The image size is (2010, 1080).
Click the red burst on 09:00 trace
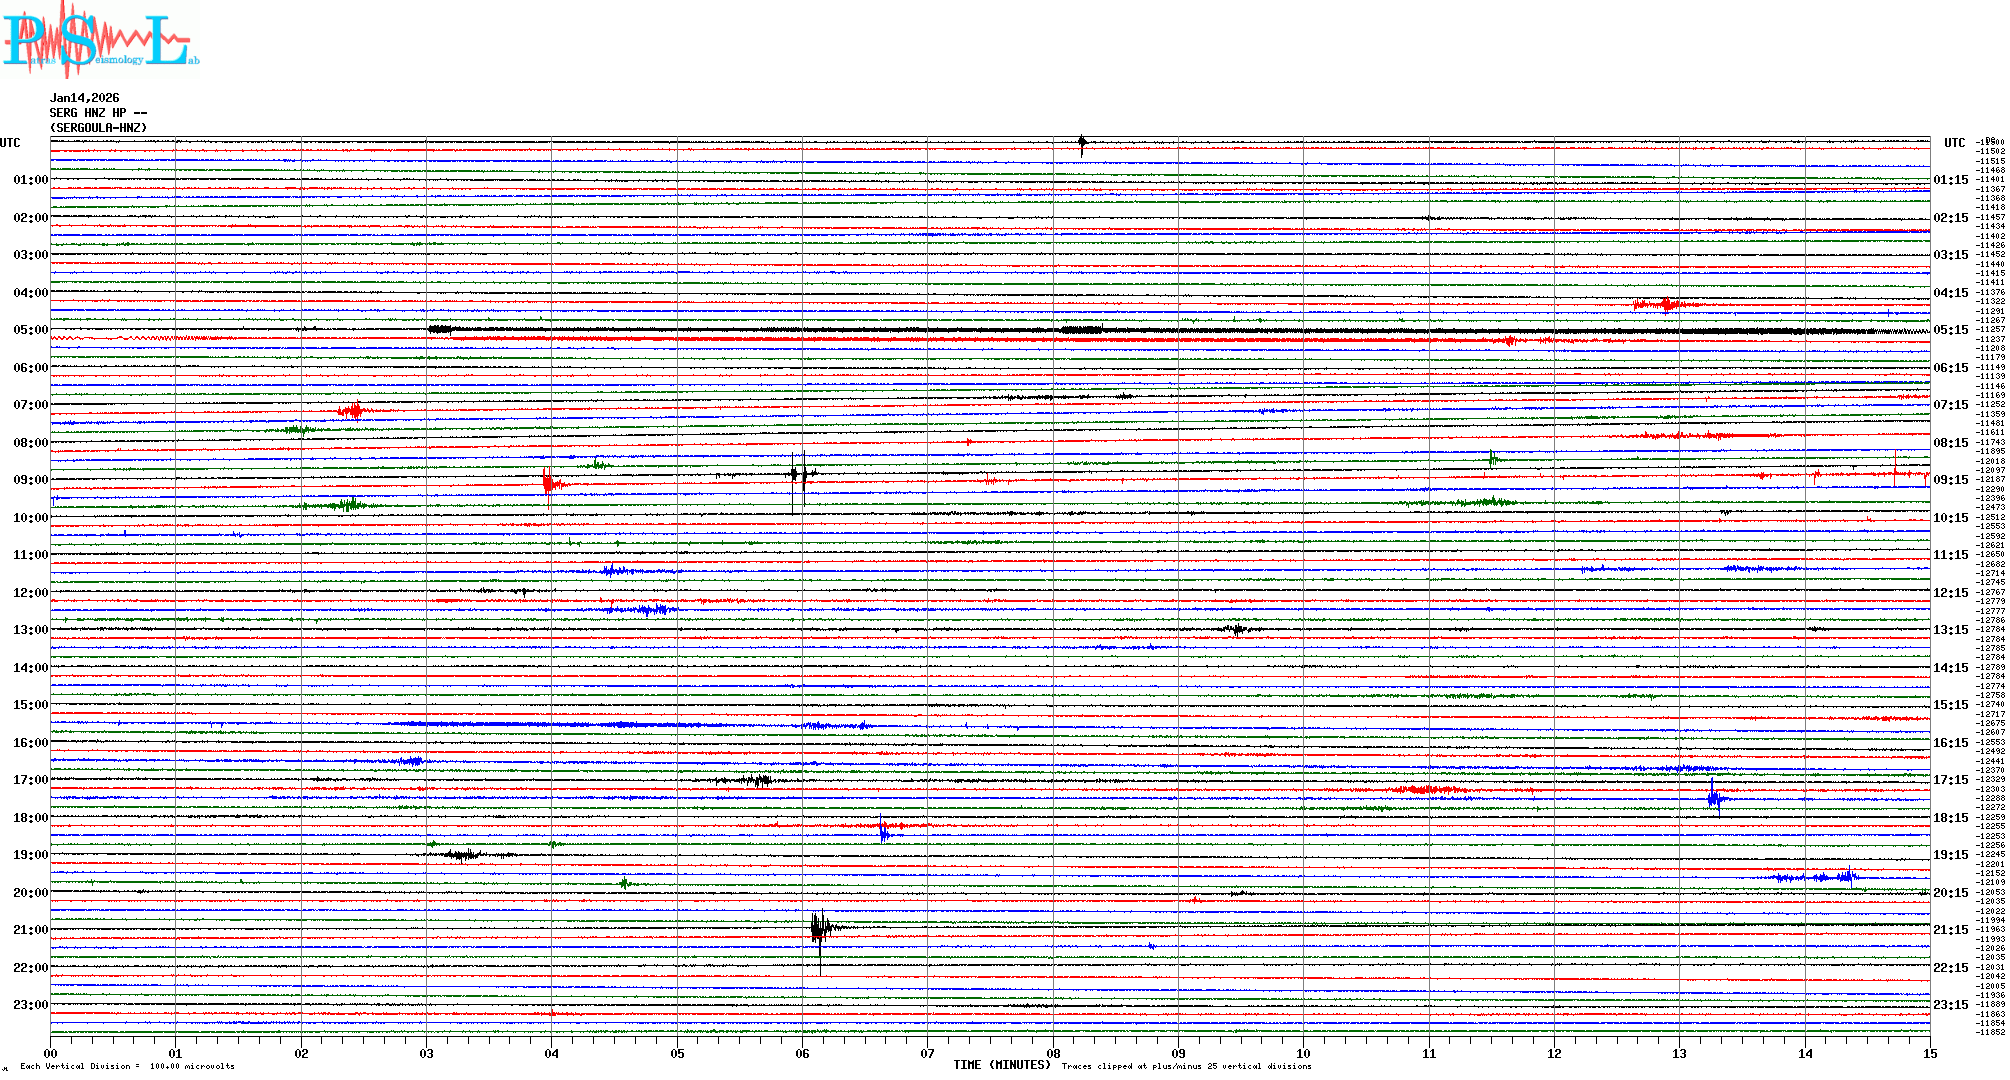pyautogui.click(x=548, y=484)
